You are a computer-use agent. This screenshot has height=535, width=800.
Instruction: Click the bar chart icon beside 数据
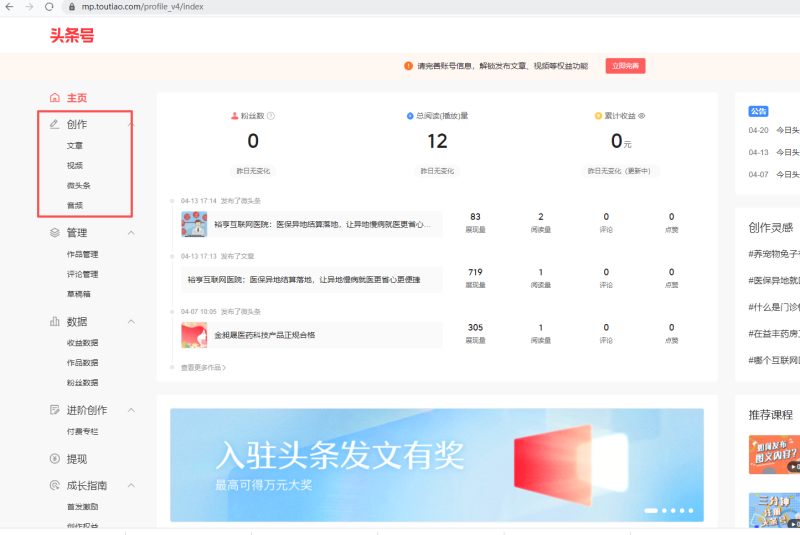pyautogui.click(x=55, y=321)
